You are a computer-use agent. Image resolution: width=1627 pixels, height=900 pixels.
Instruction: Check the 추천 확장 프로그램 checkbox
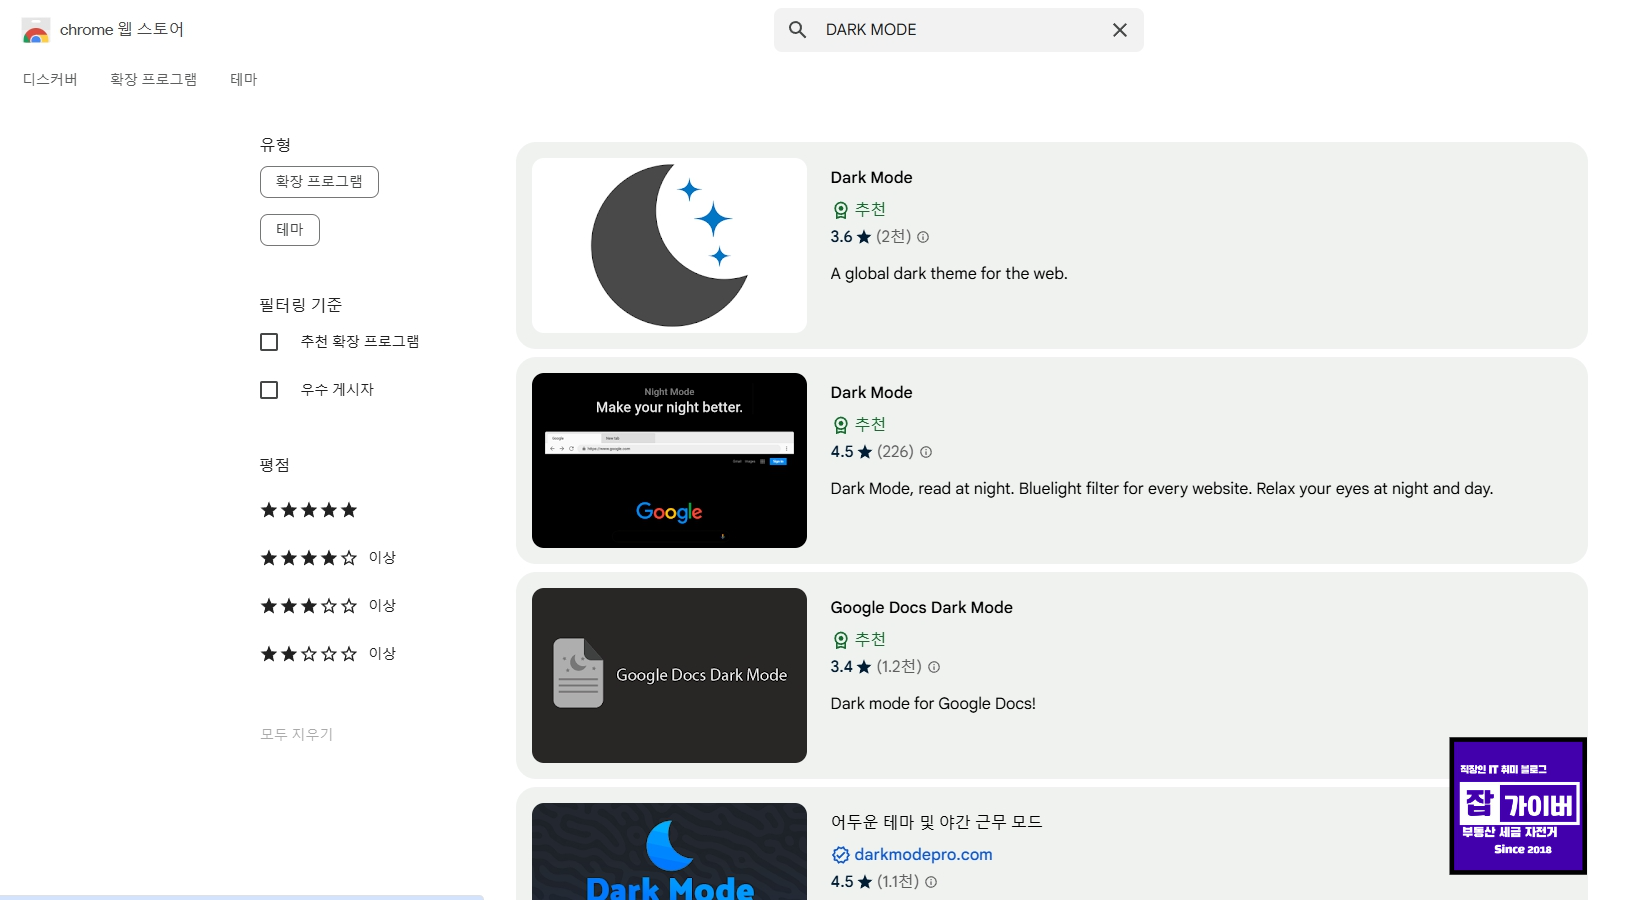click(269, 342)
